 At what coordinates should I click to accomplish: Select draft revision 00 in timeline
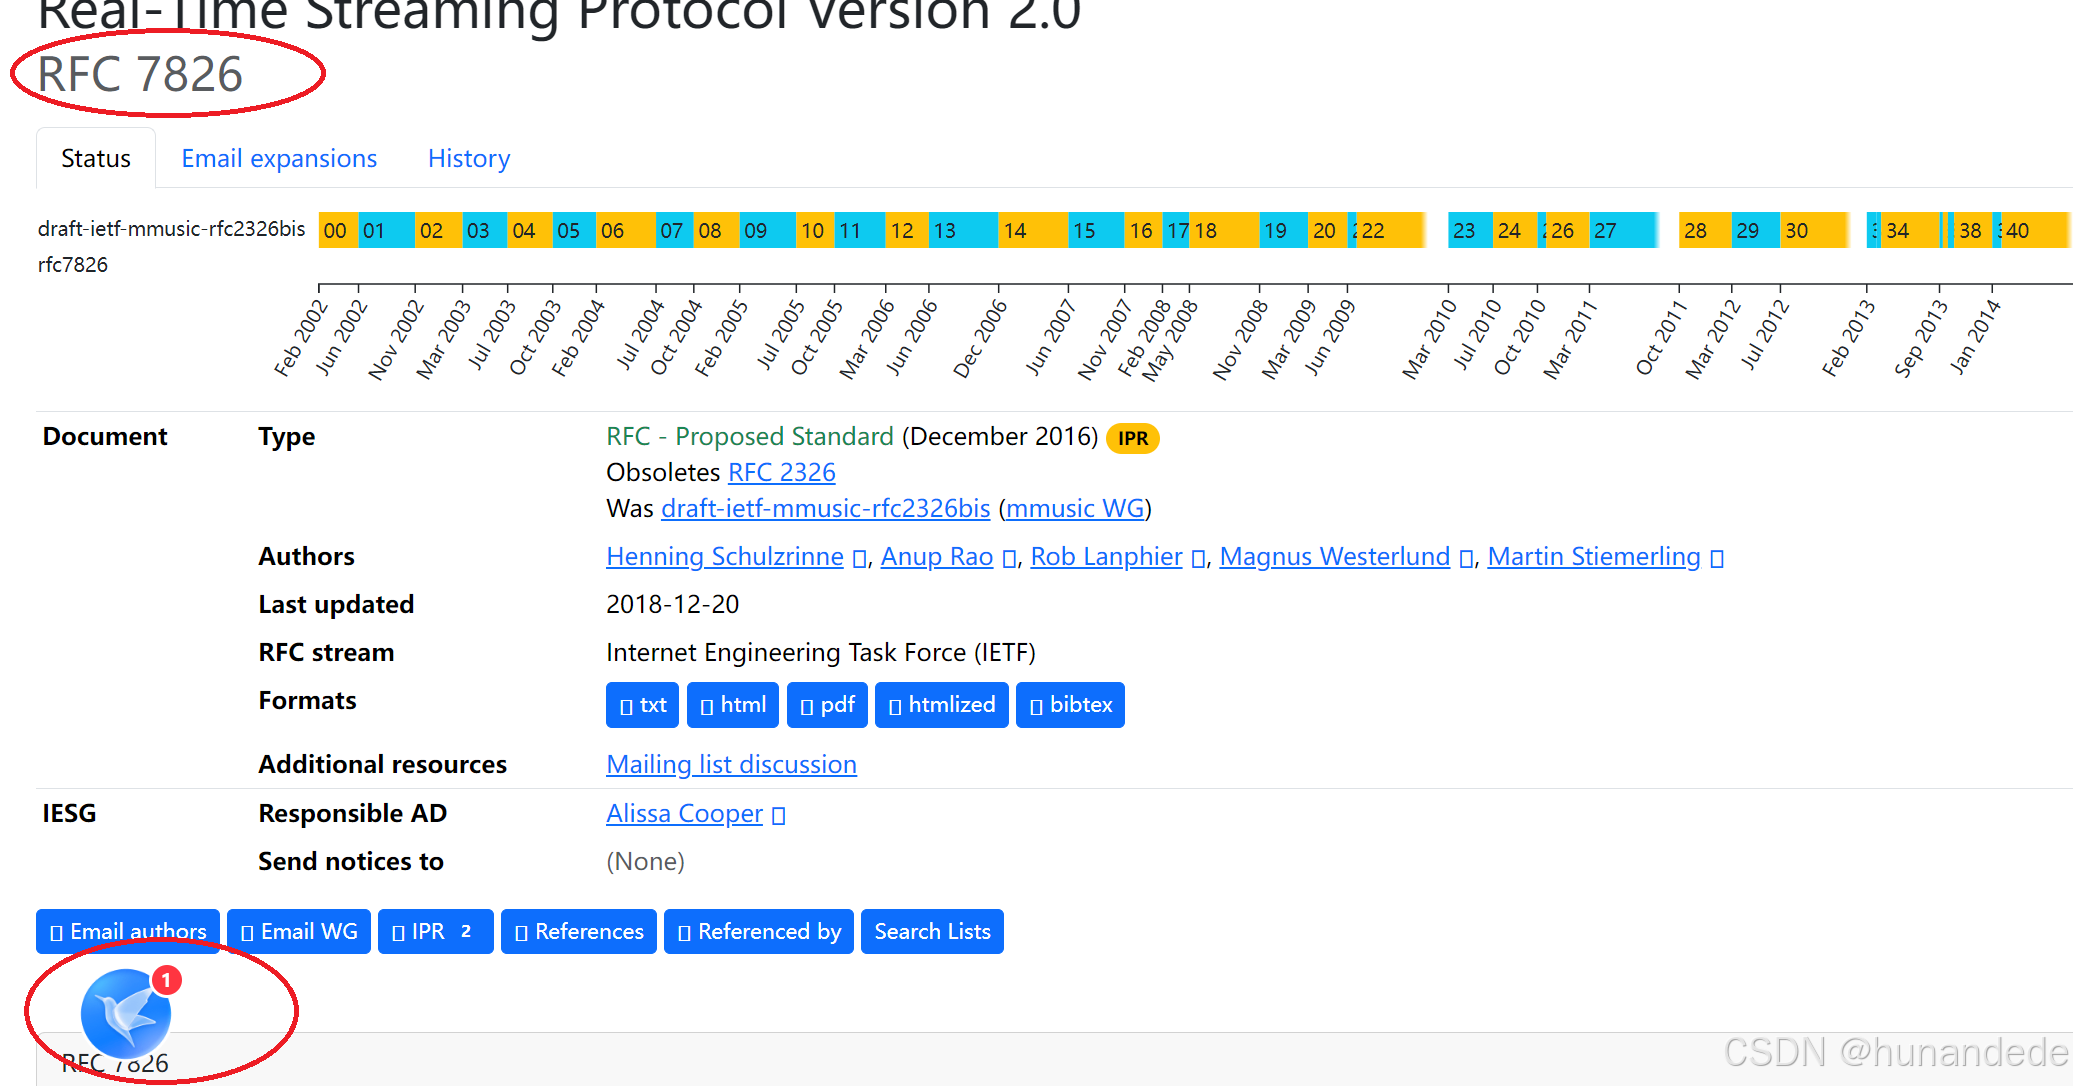point(336,230)
